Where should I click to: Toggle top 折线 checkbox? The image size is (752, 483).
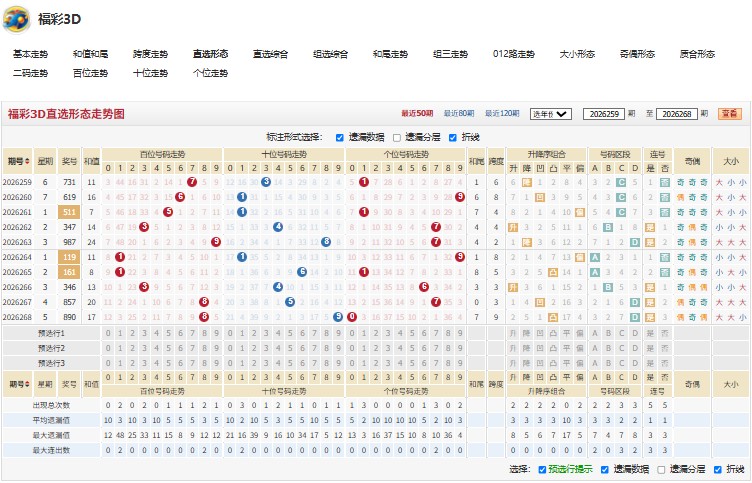[x=453, y=138]
